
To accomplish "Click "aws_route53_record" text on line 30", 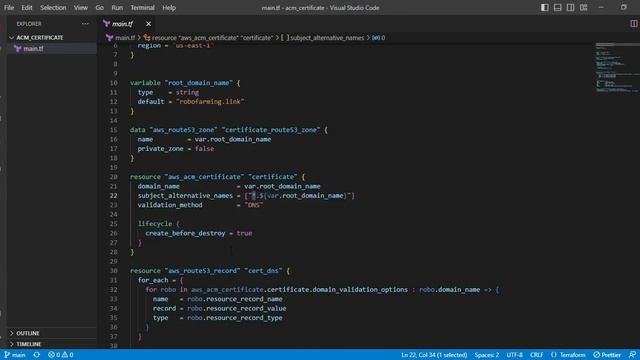I will (202, 271).
